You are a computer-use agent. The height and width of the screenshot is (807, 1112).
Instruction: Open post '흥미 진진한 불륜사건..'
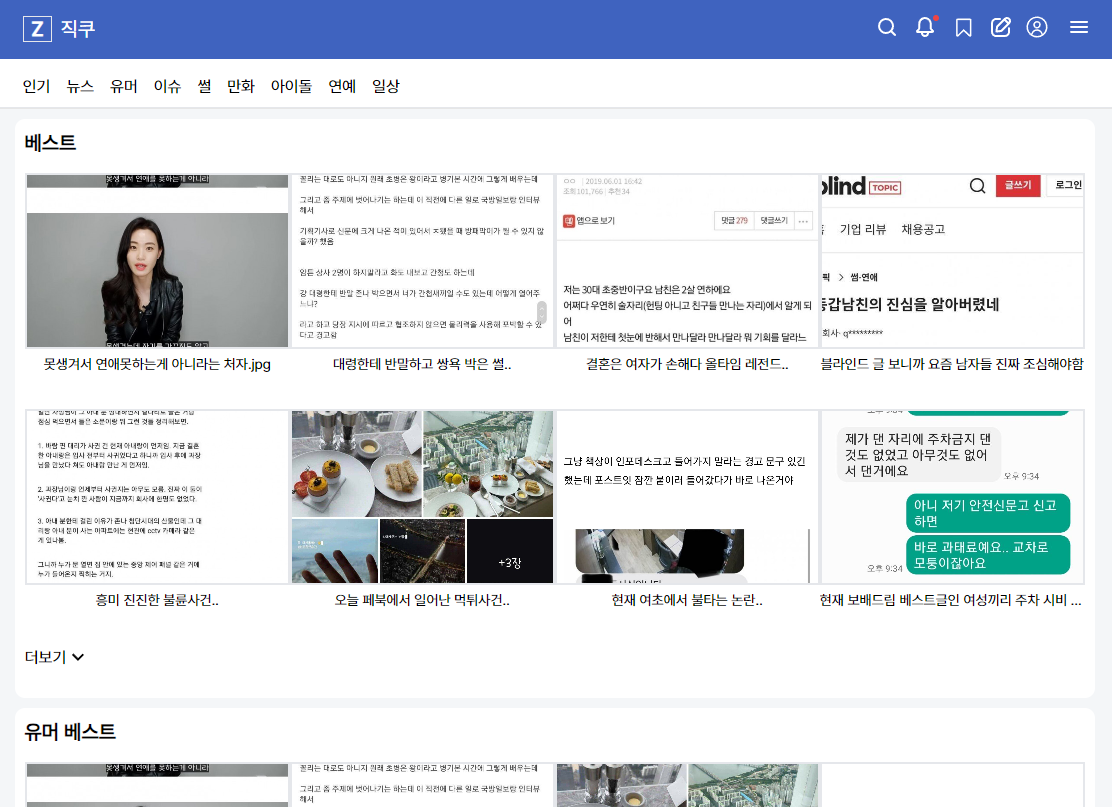tap(157, 600)
